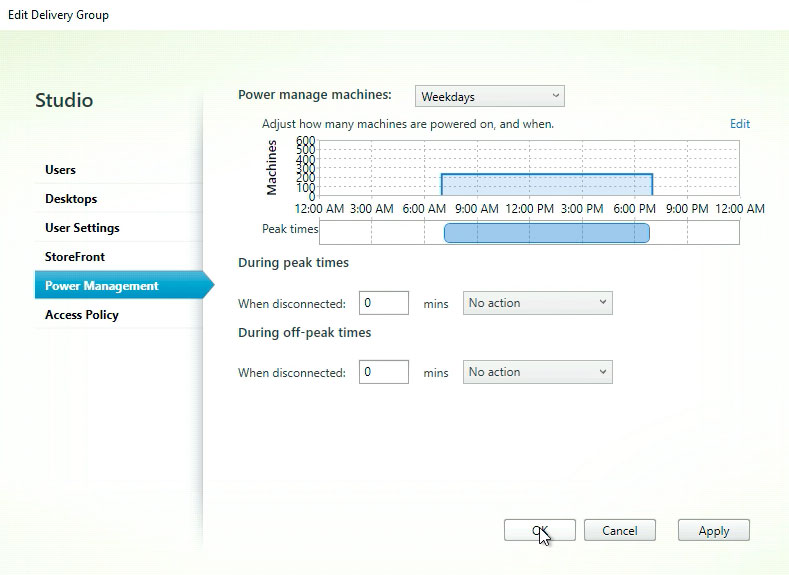This screenshot has width=789, height=575.
Task: Focus the peak times disconnected minutes field
Action: 383,303
